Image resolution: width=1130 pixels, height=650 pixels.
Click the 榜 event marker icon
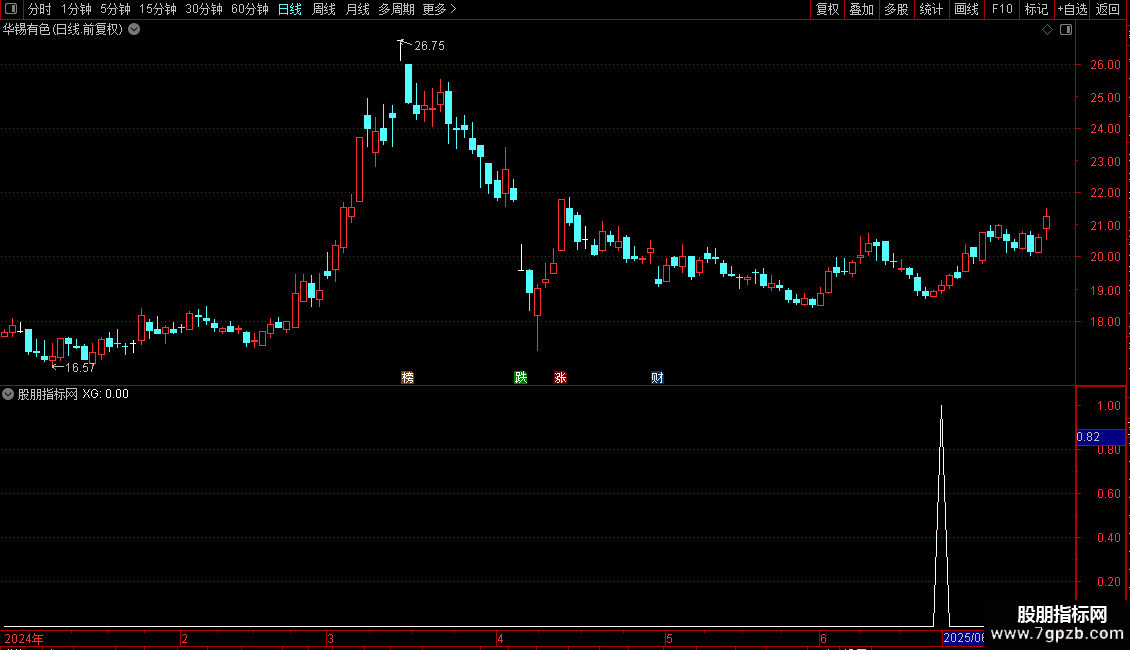408,378
